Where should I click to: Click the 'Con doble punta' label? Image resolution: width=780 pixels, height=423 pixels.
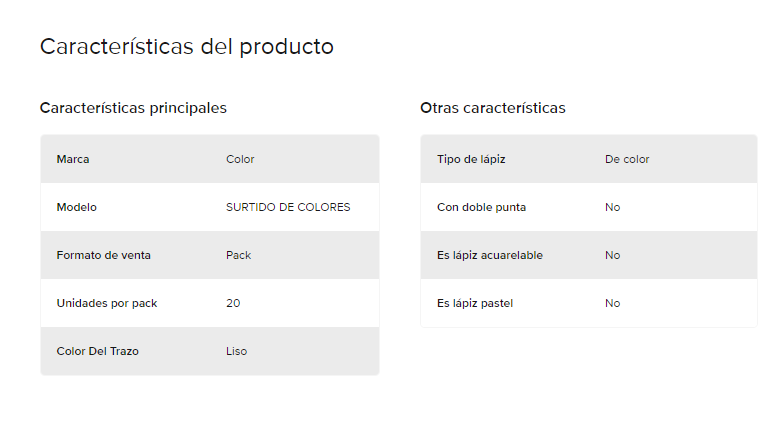click(482, 207)
